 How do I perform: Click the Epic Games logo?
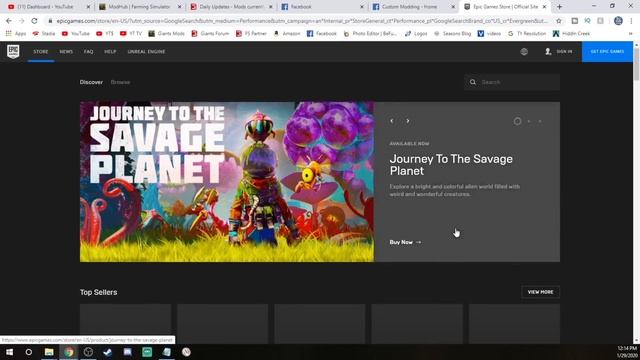pos(13,51)
